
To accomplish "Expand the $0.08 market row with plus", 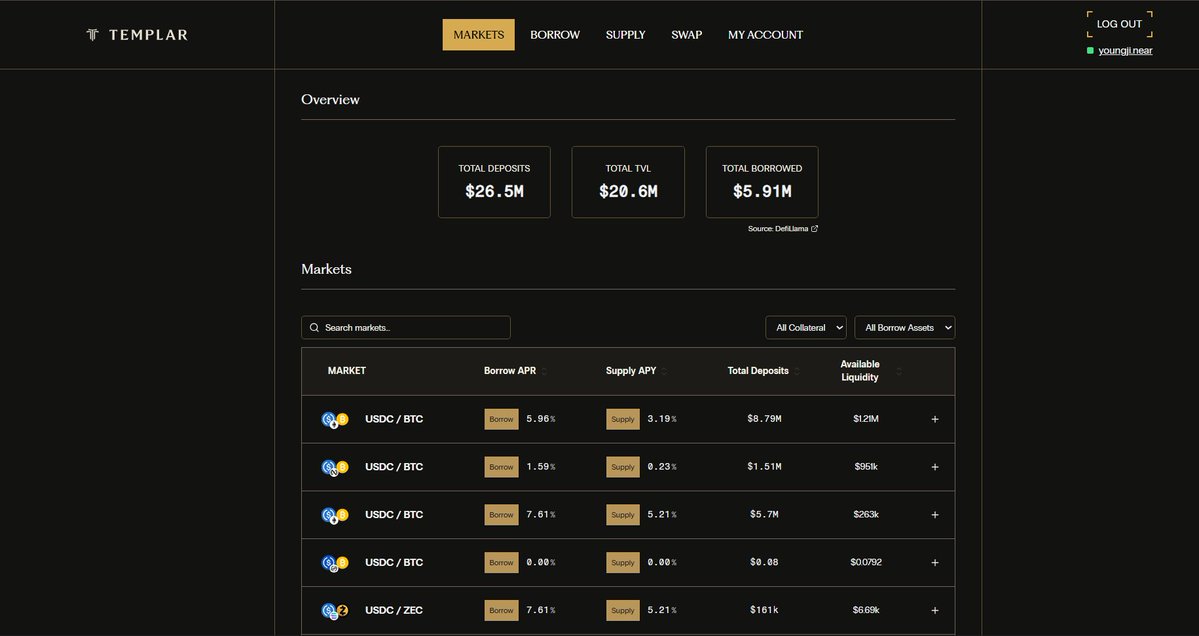I will coord(934,563).
